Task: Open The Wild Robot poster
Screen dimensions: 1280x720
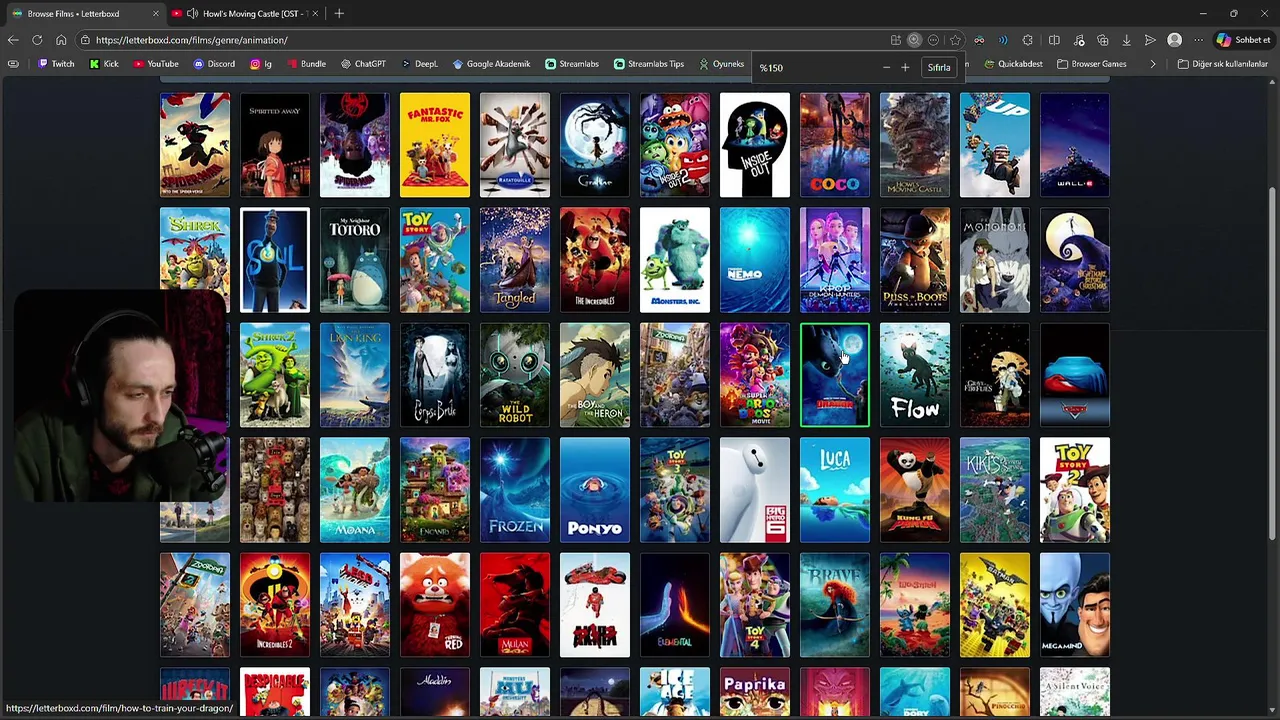Action: point(515,375)
